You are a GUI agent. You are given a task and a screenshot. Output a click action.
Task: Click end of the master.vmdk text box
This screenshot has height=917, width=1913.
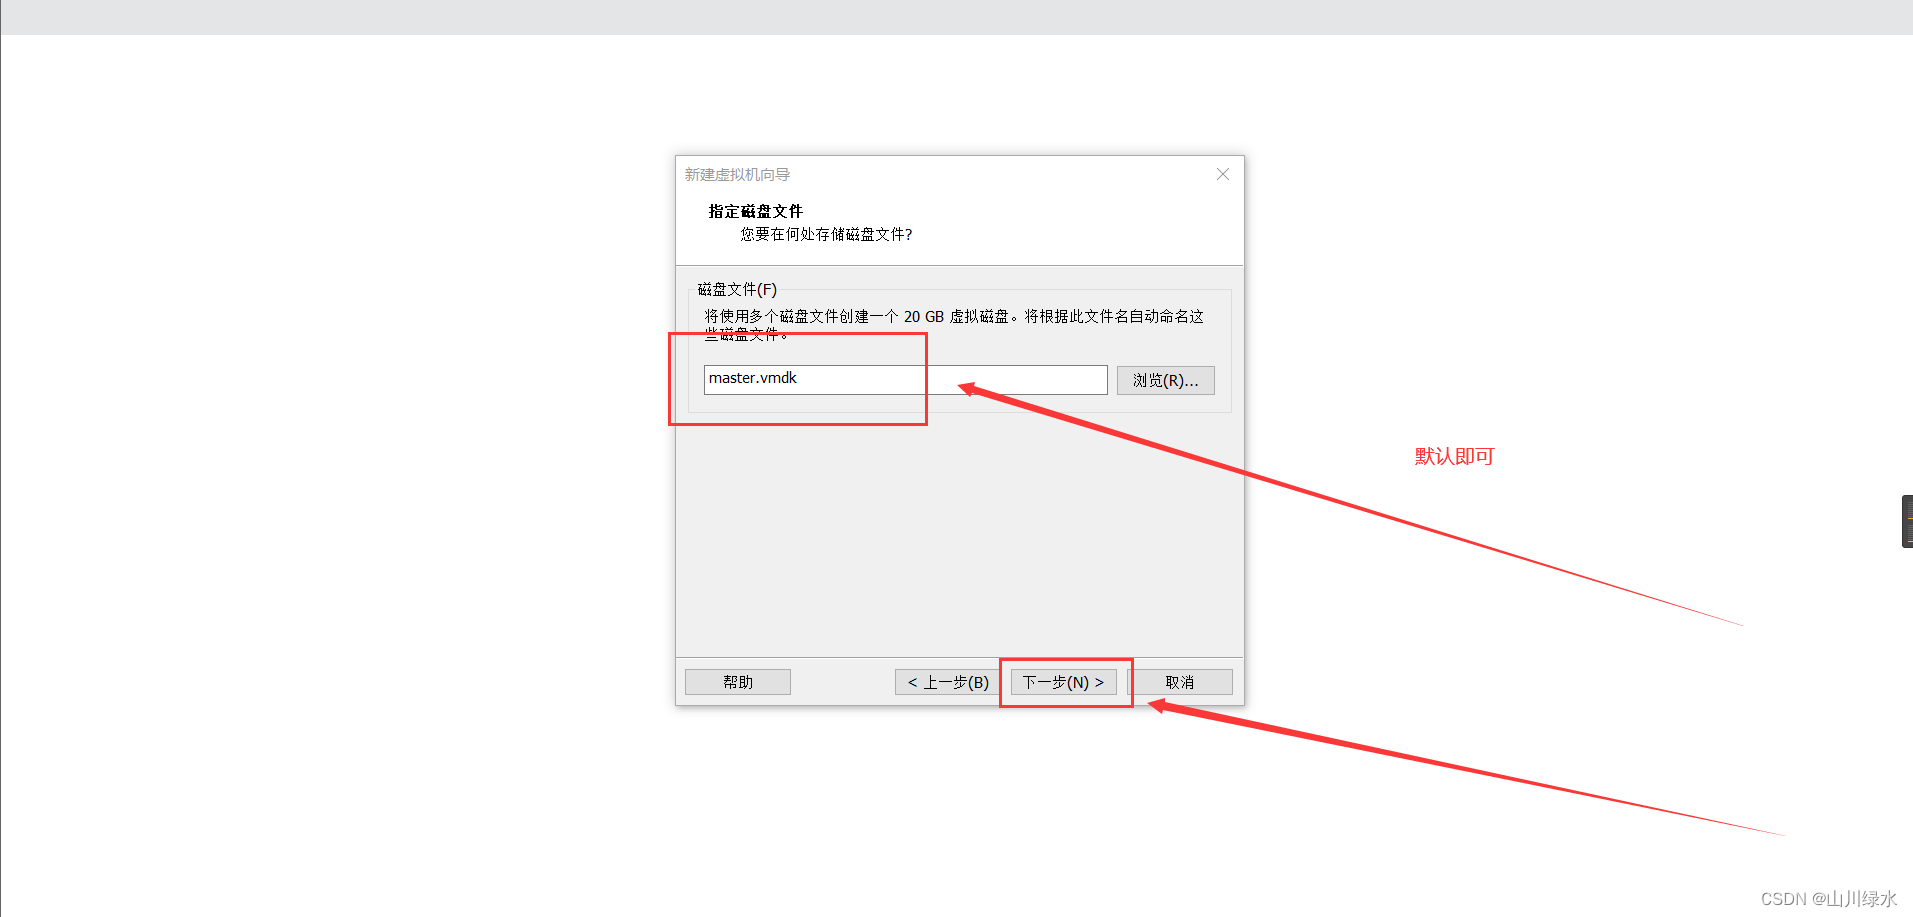[1090, 379]
